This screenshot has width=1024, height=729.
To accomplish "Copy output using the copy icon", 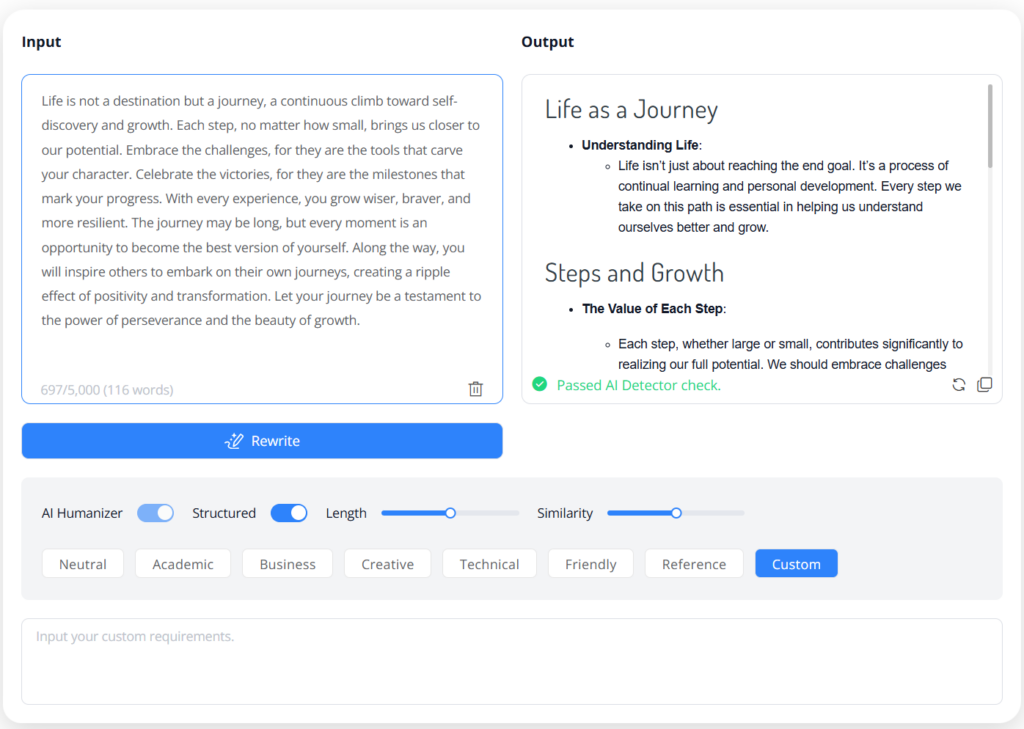I will (984, 385).
